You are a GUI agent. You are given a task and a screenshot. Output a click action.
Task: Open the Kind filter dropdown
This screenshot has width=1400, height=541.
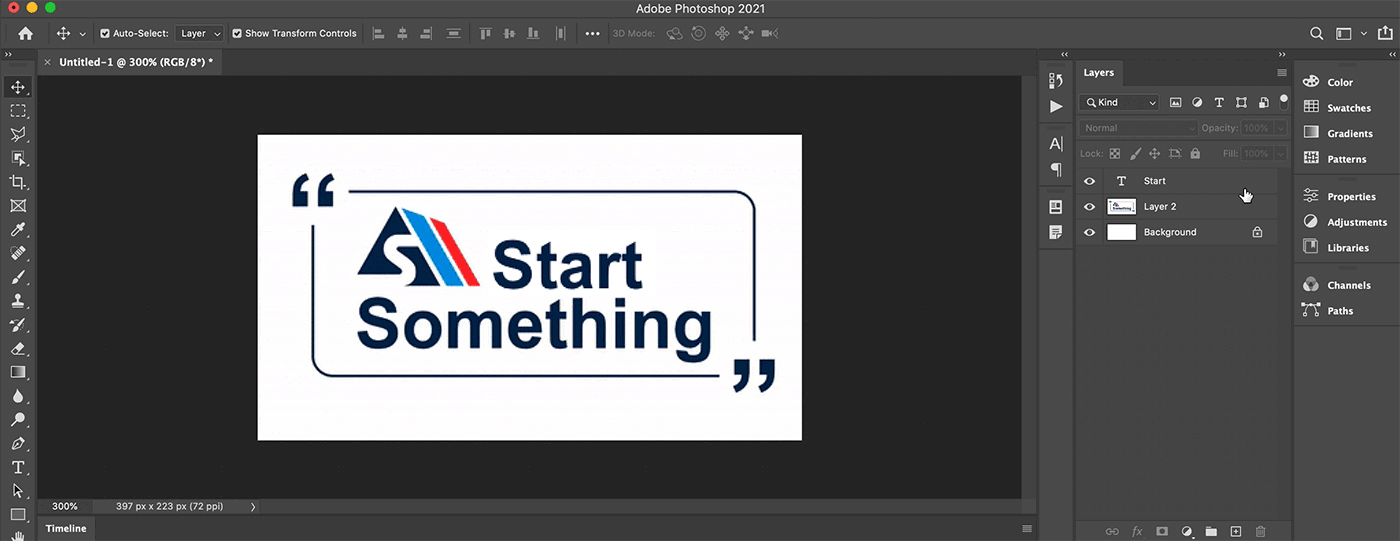pos(1119,102)
